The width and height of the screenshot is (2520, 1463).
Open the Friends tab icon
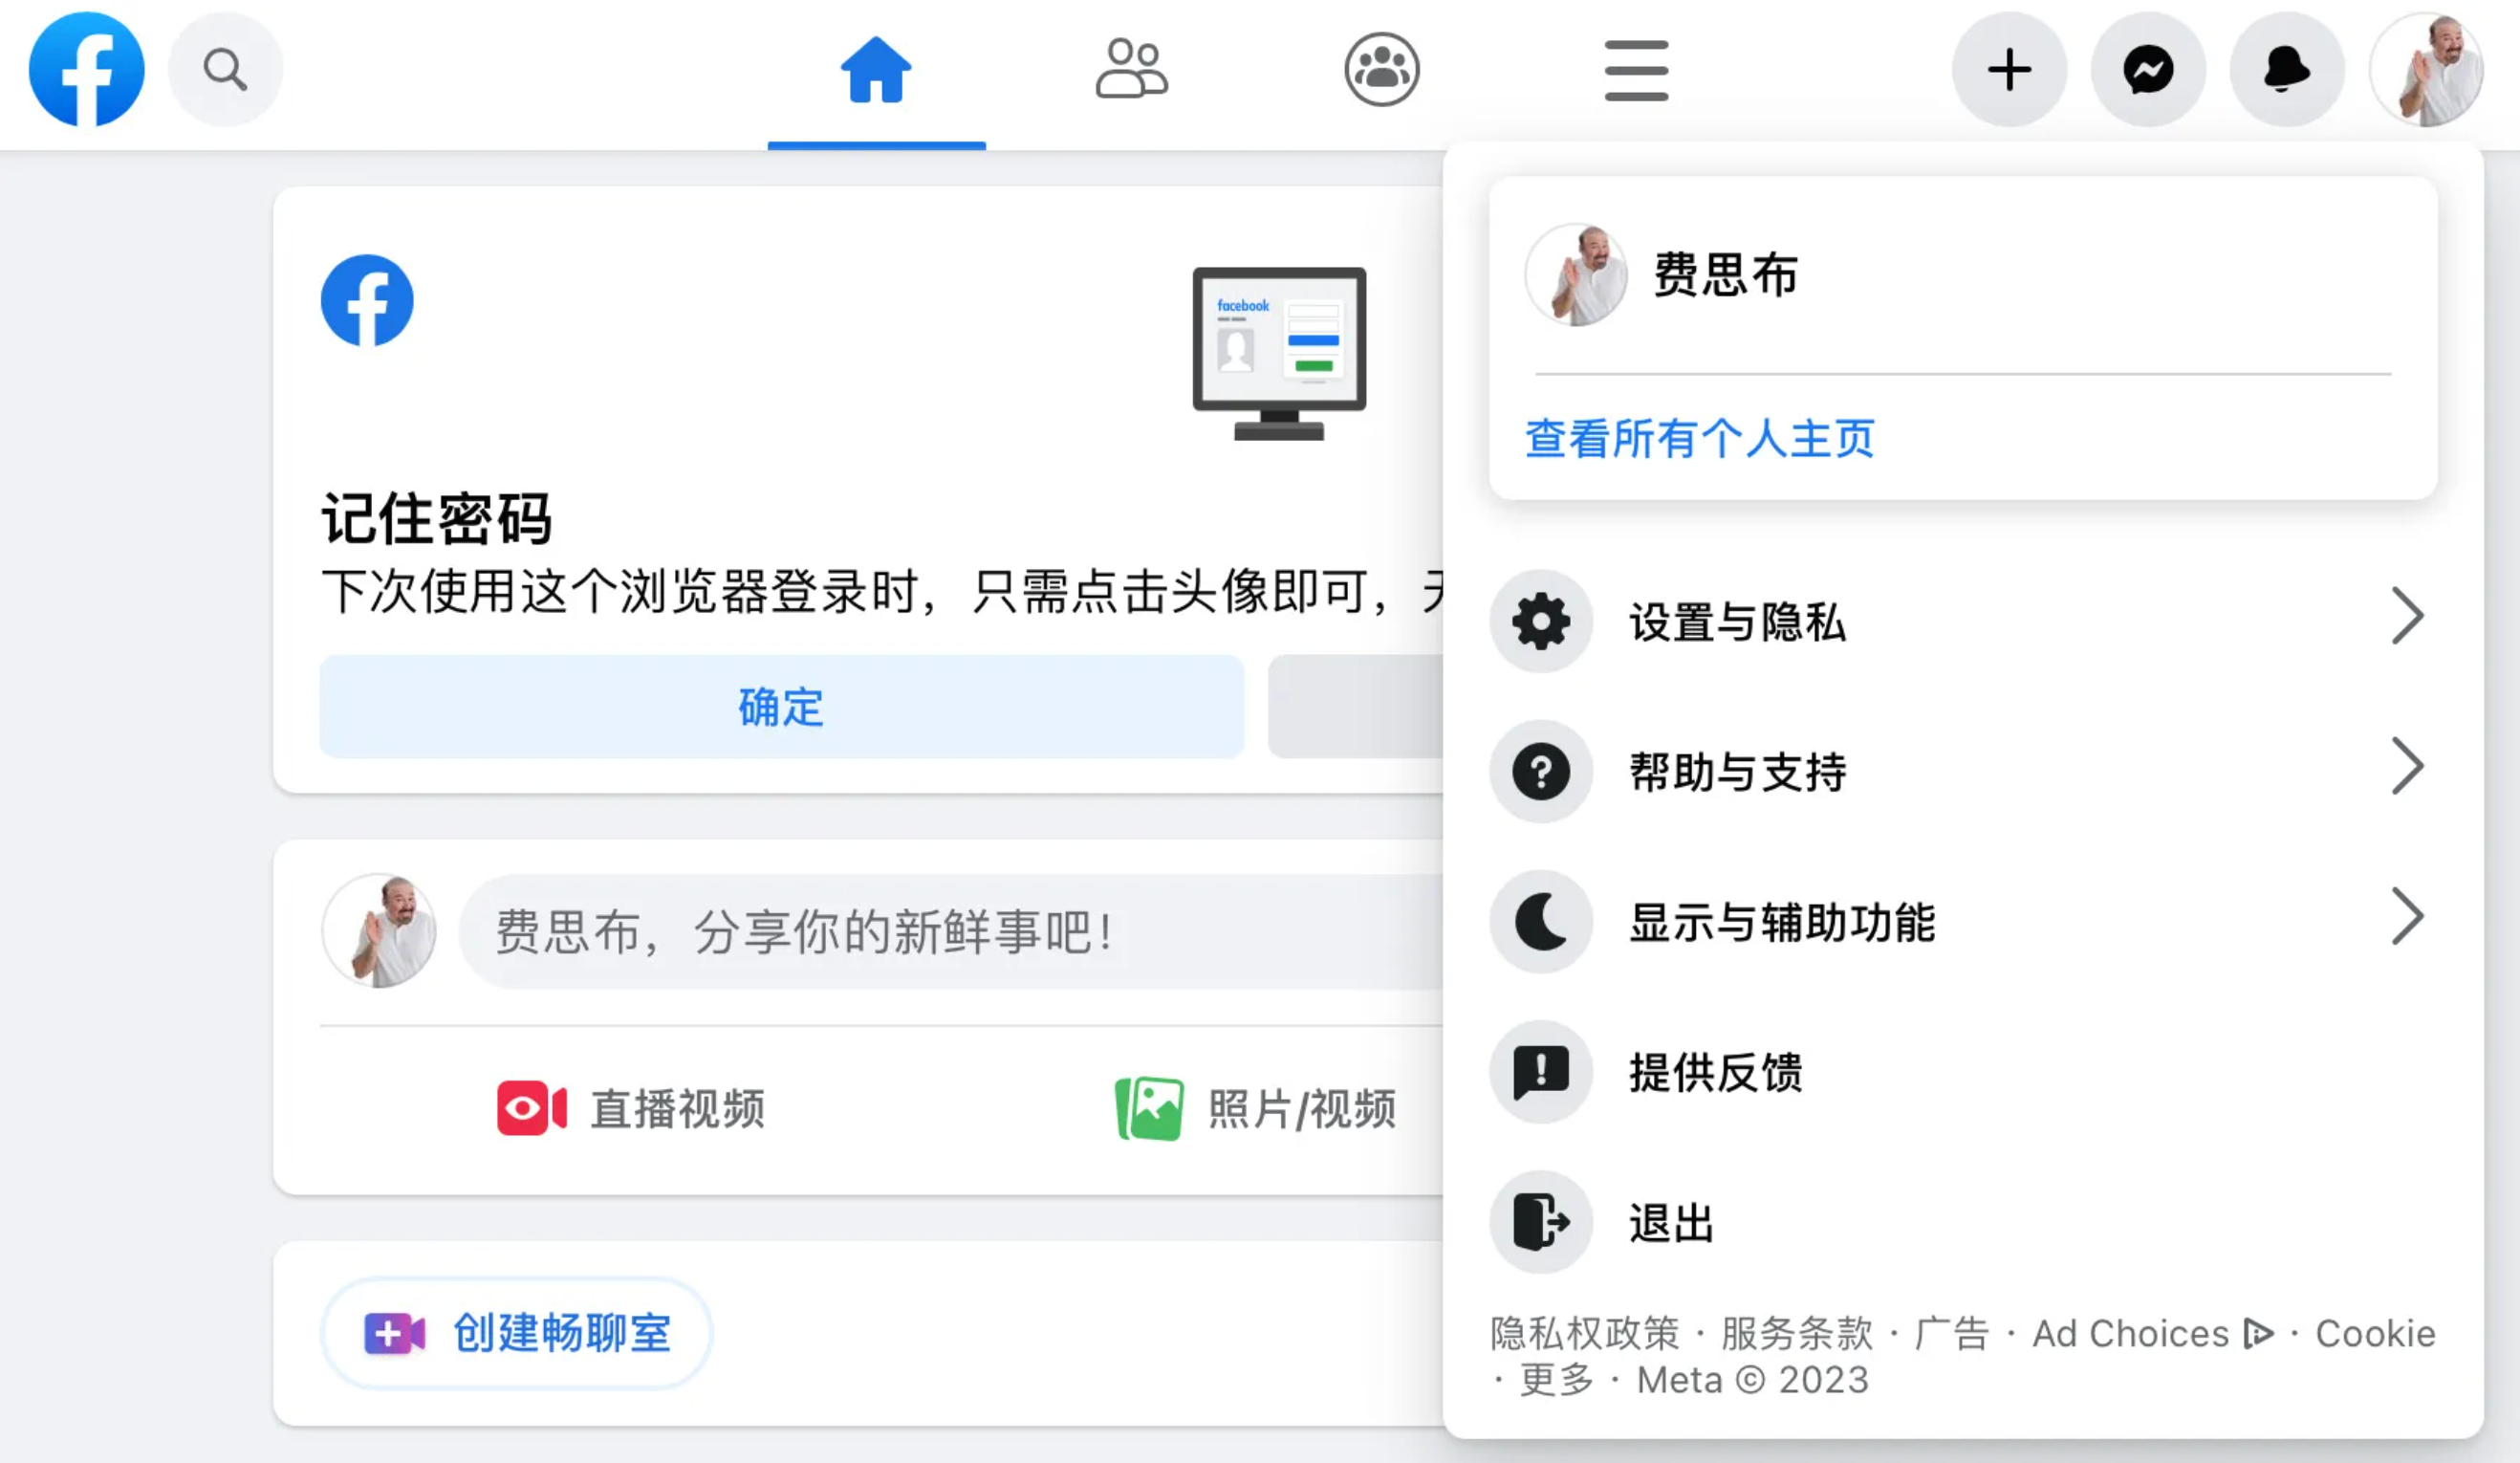[1131, 70]
